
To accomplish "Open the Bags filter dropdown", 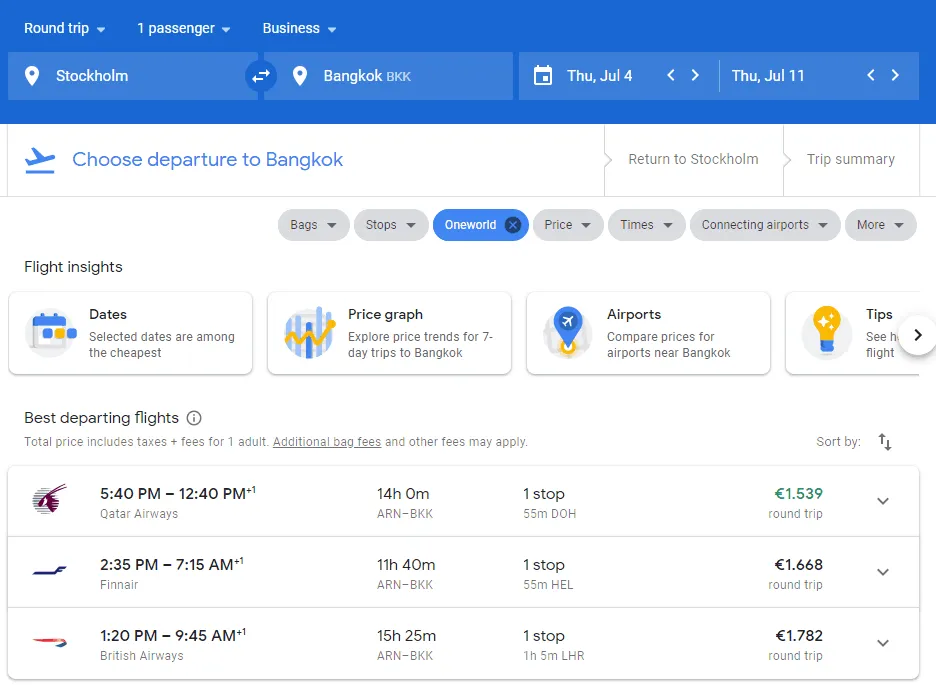I will (x=313, y=225).
